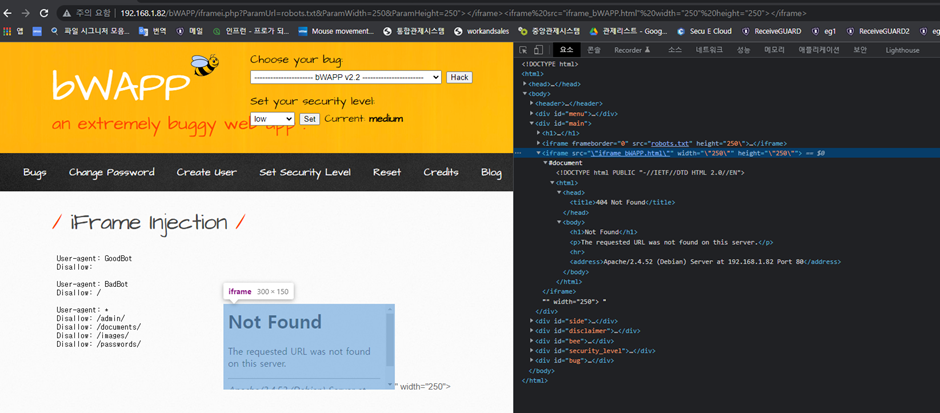This screenshot has height=413, width=940.
Task: Expand the div id="side" node
Action: pos(532,321)
